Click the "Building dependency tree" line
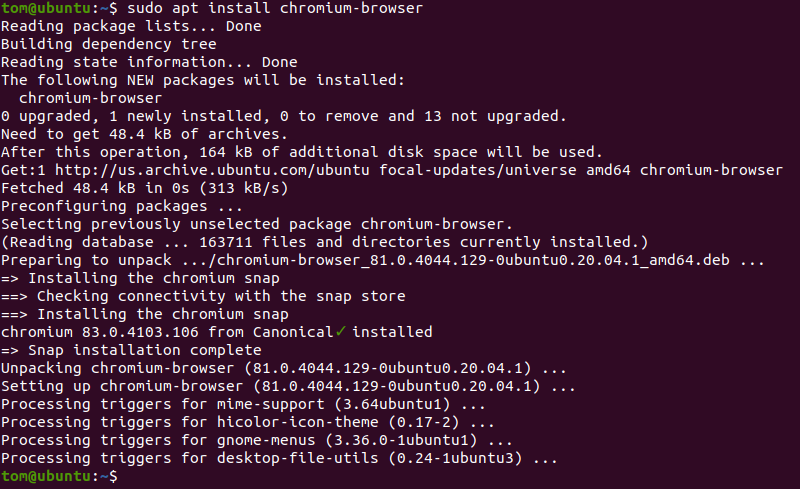Screen dimensions: 800x489 [x=108, y=44]
